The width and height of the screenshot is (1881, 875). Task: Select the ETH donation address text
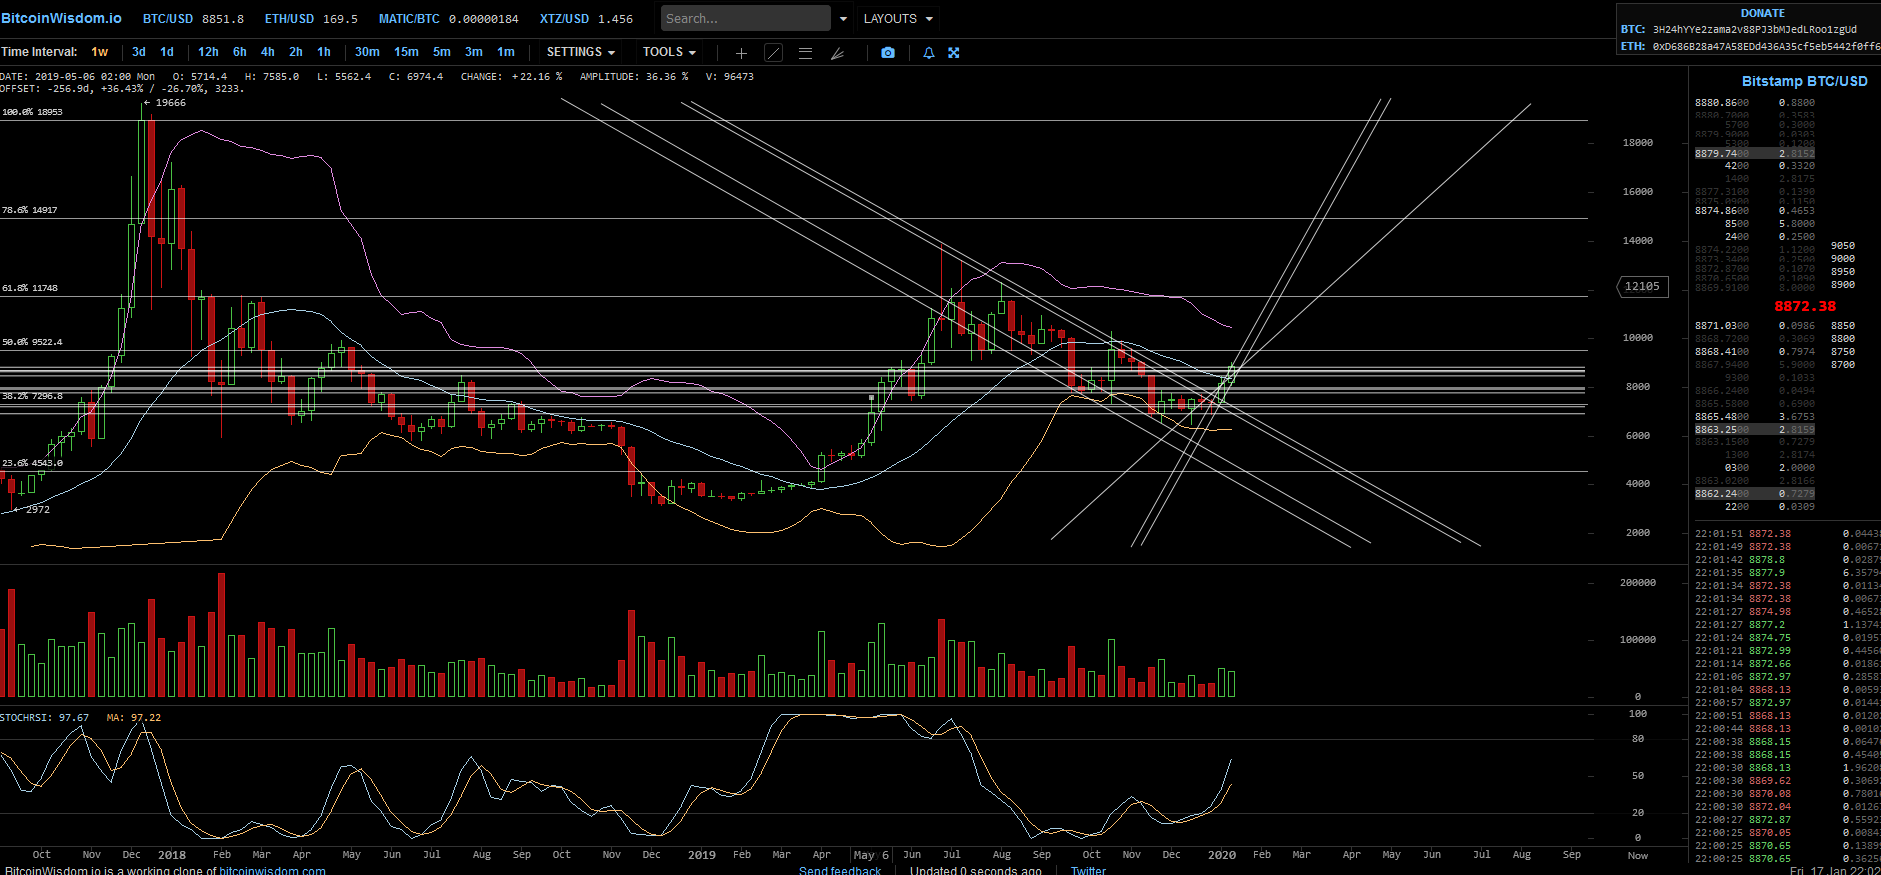[x=1766, y=46]
